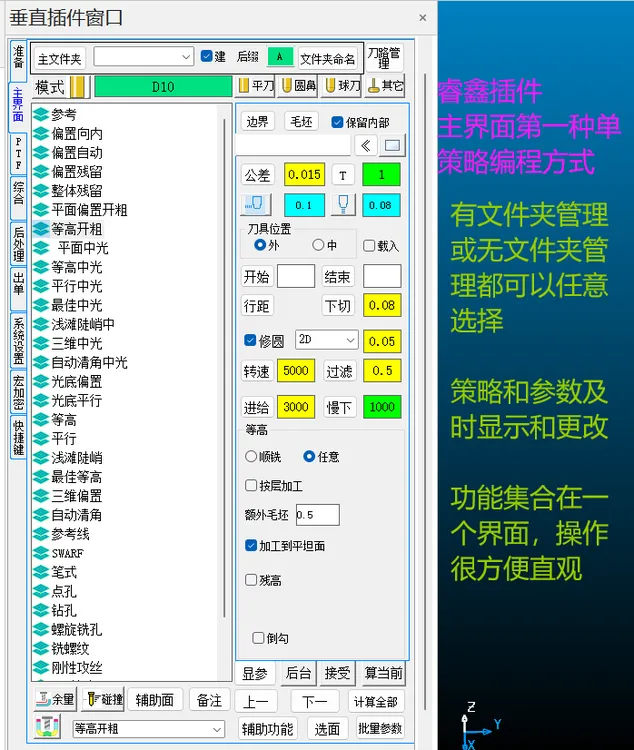Toggle the 加工到平坦面 checkbox
The image size is (634, 750).
pyautogui.click(x=251, y=545)
